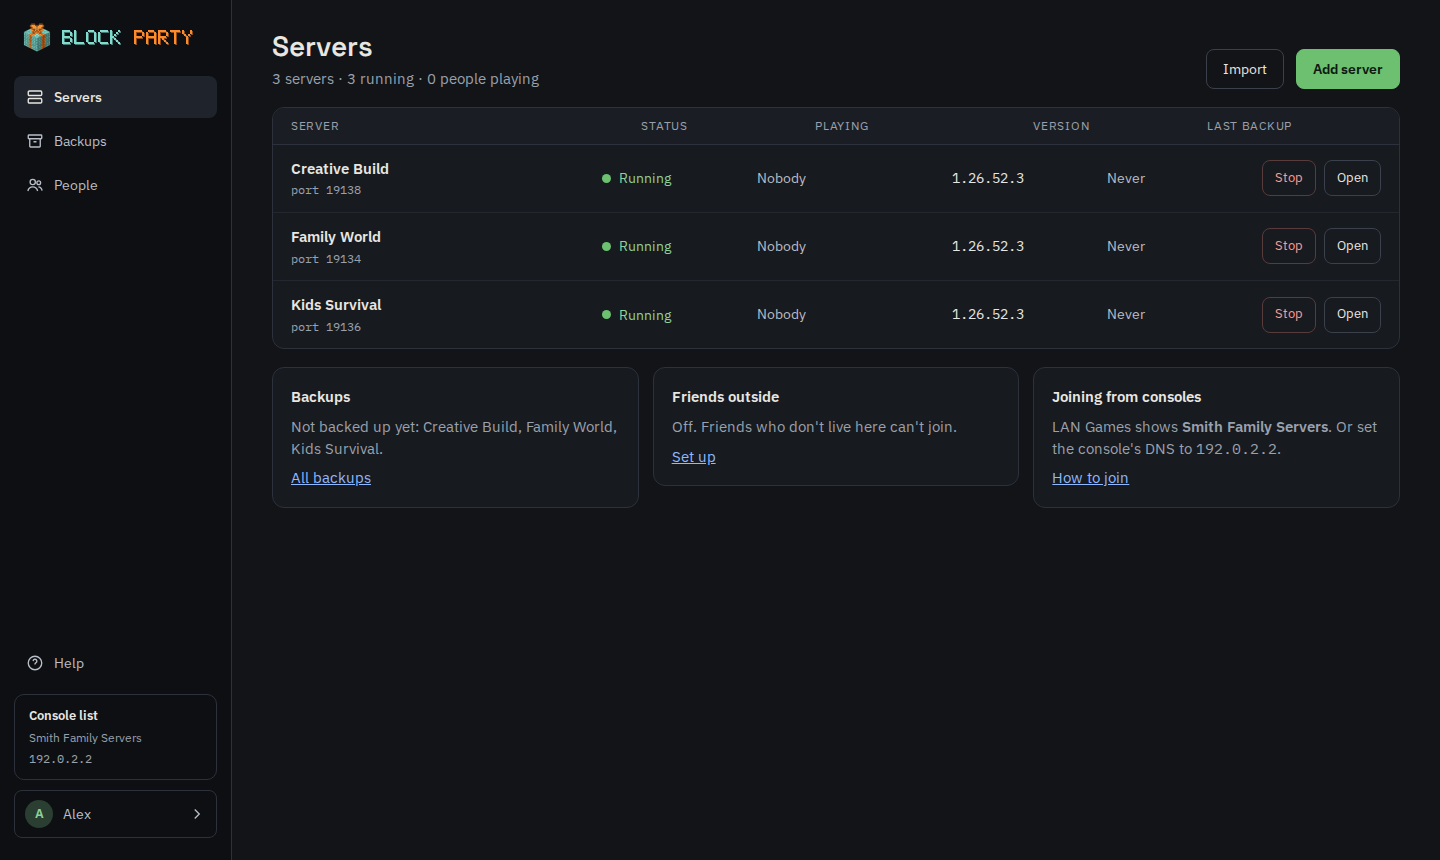This screenshot has width=1440, height=860.
Task: Open the Help page
Action: click(x=115, y=663)
